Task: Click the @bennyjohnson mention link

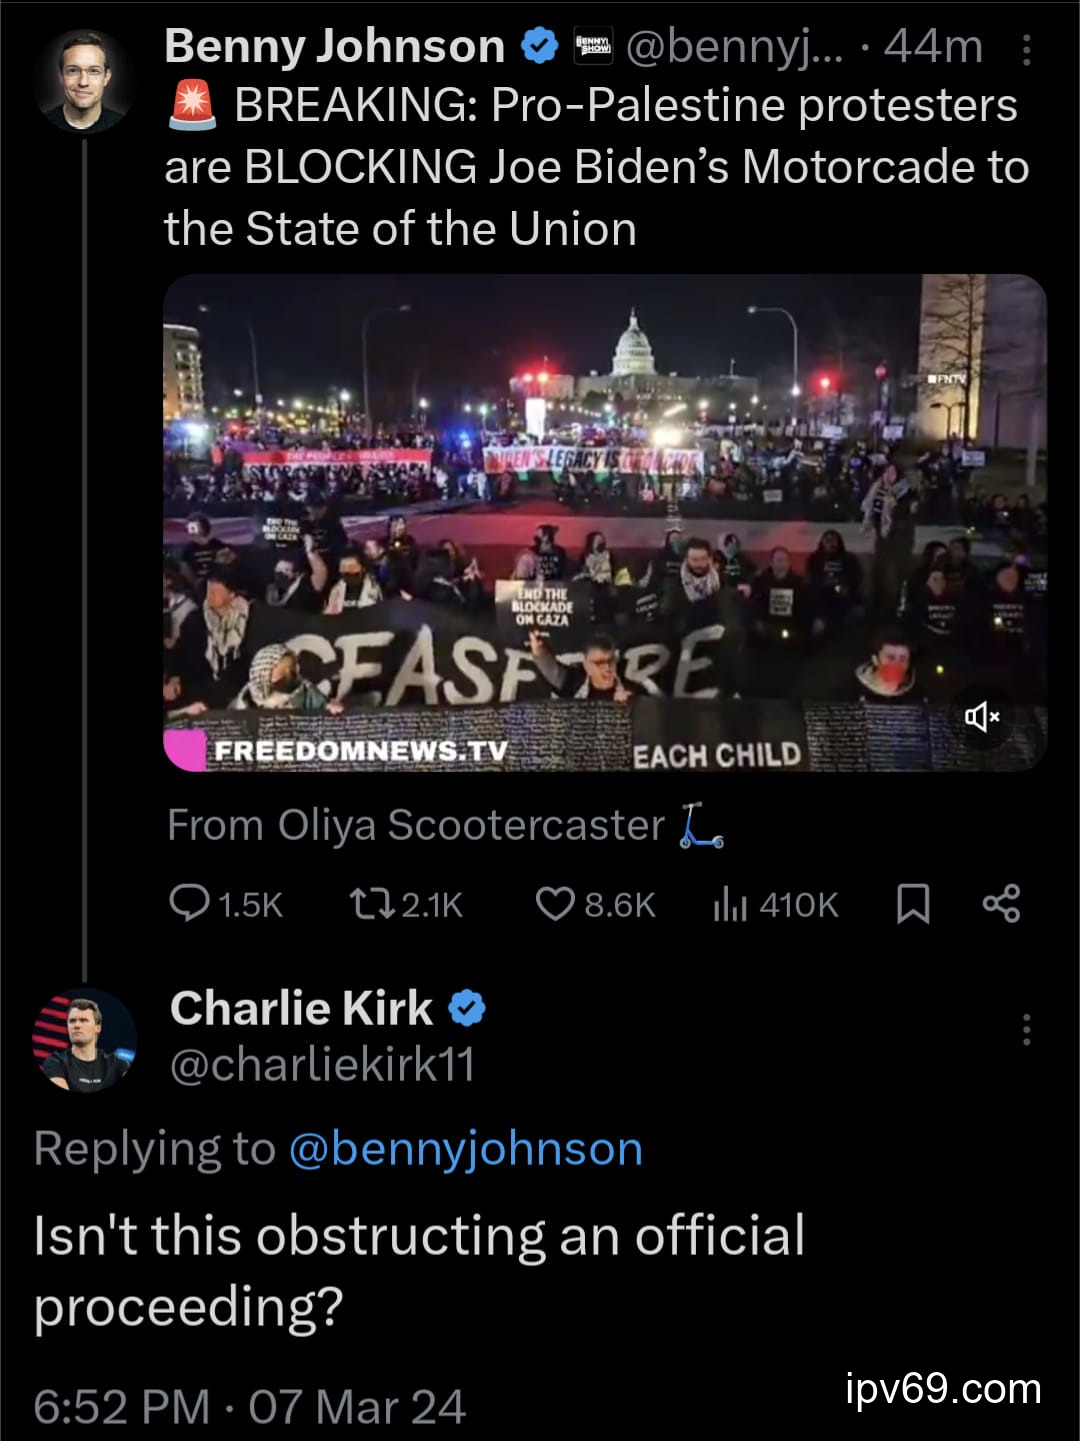Action: click(466, 1149)
